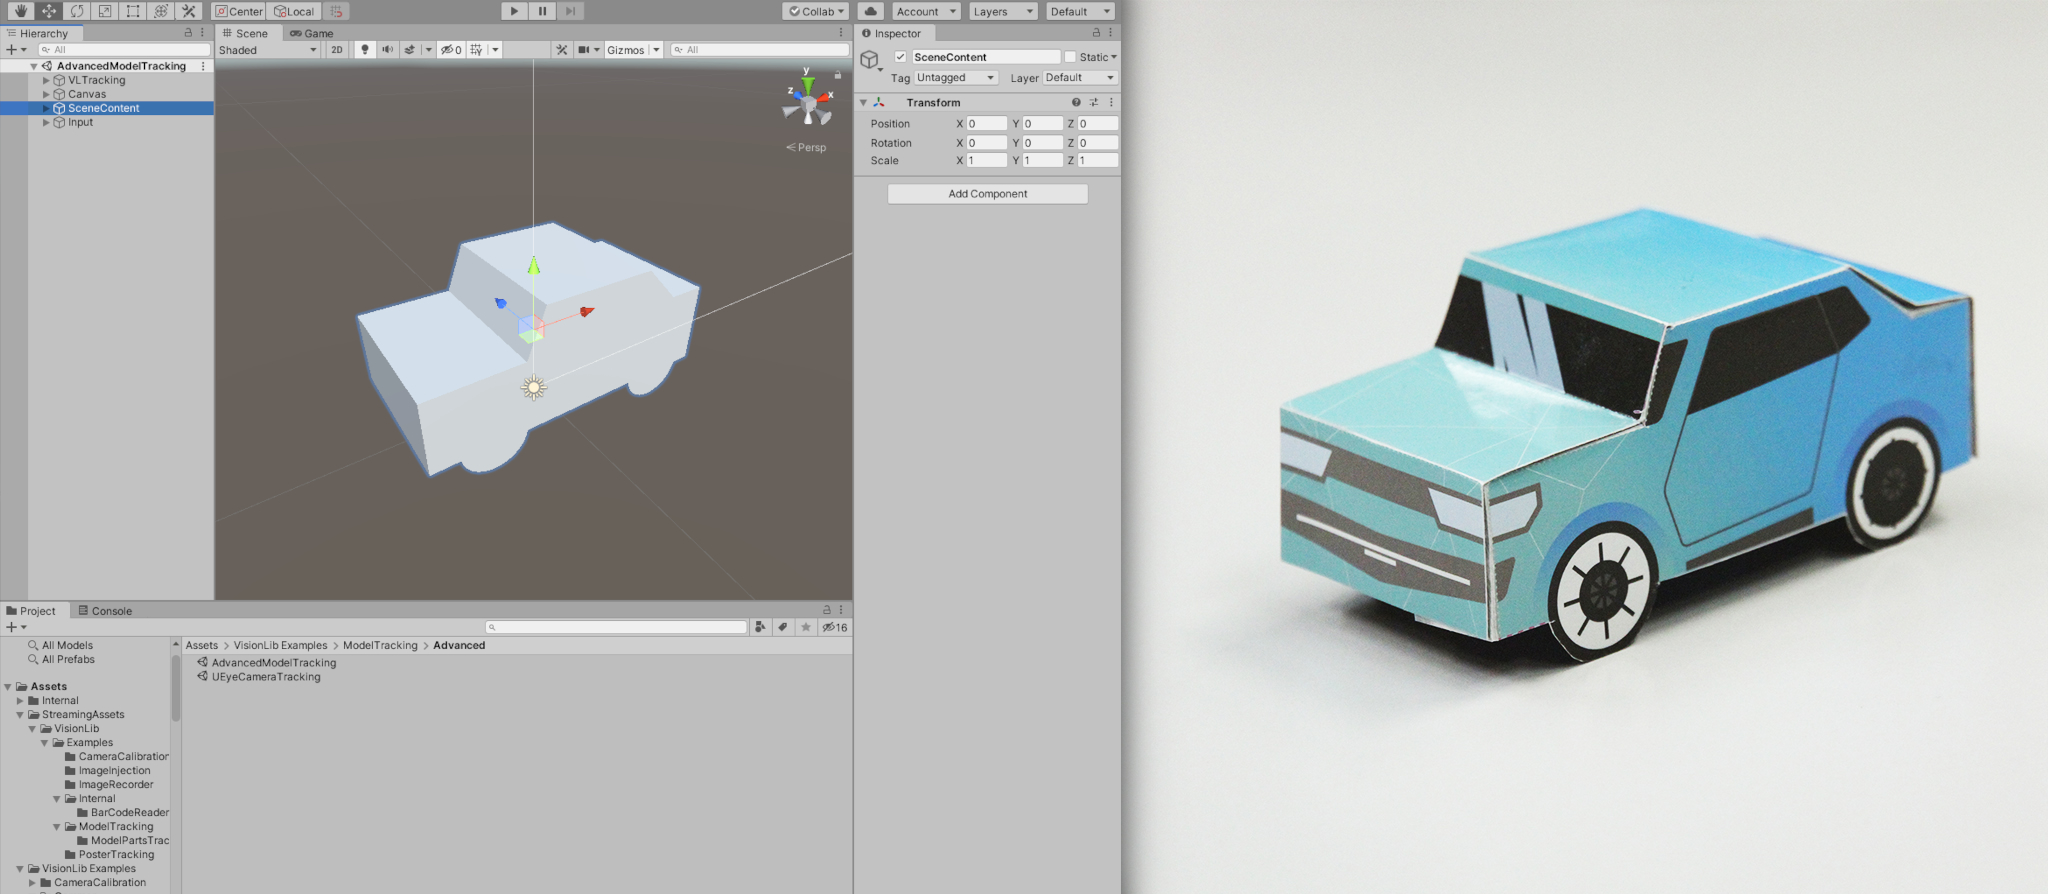Open the Tag Untagged dropdown
This screenshot has width=2048, height=894.
pyautogui.click(x=955, y=78)
